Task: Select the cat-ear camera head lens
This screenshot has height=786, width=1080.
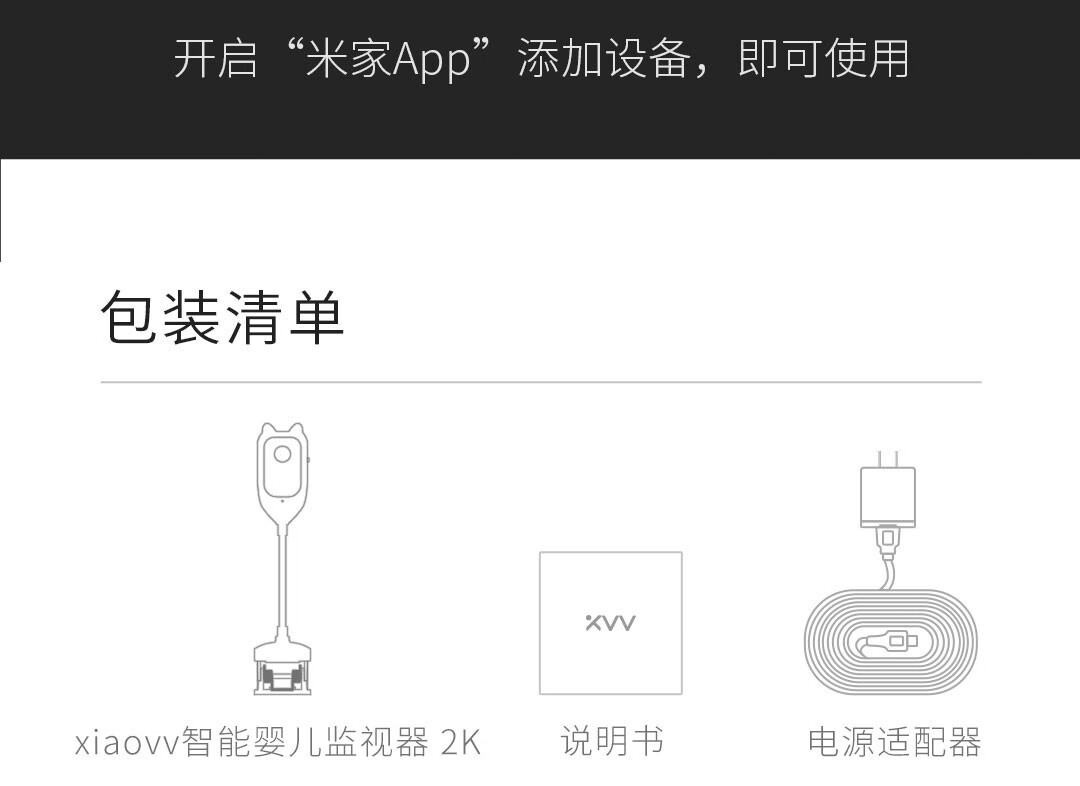Action: [x=282, y=454]
